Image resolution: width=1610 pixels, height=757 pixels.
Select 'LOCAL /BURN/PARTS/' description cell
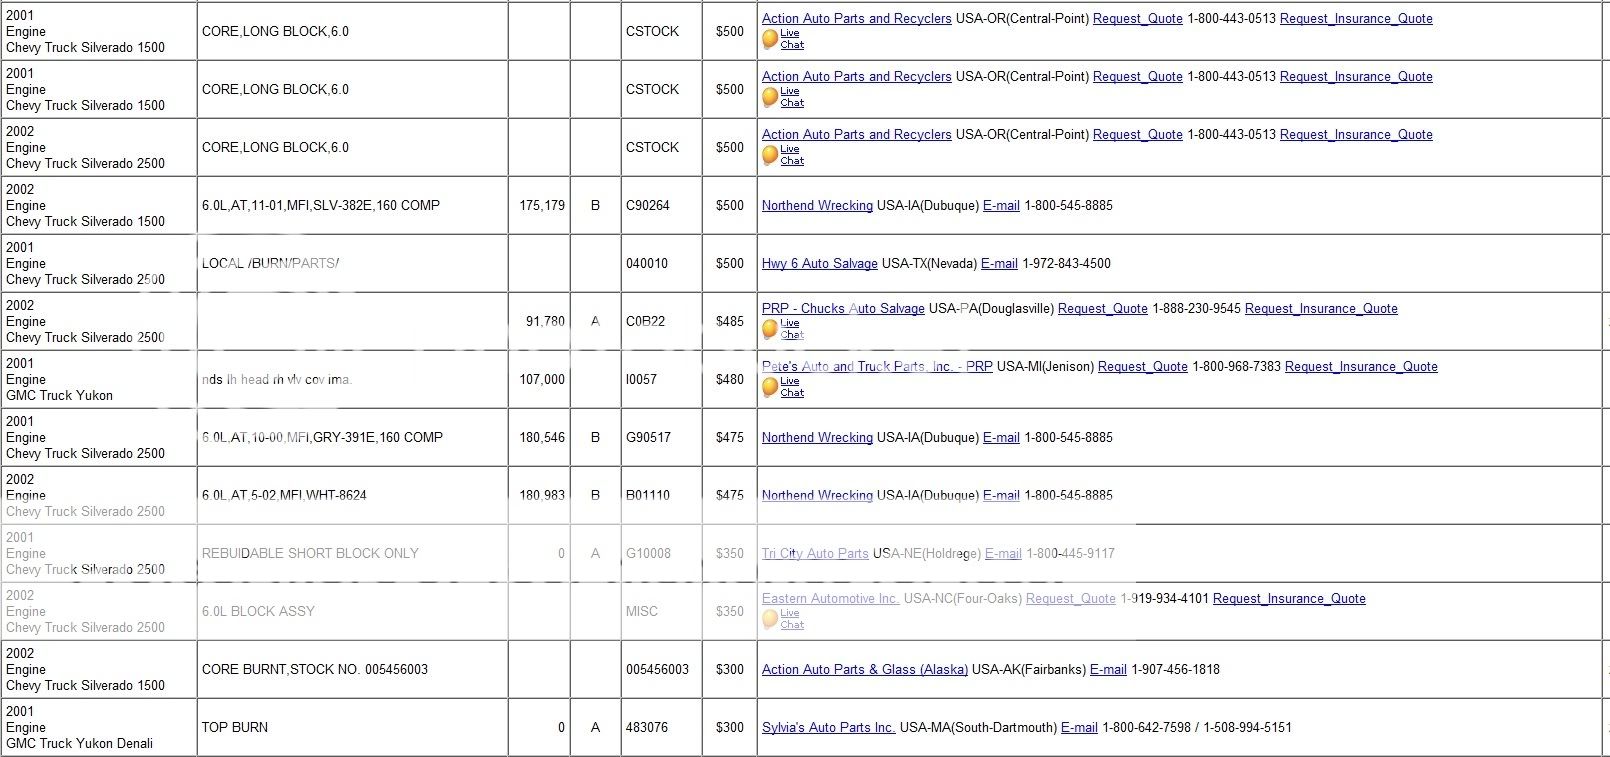point(352,263)
